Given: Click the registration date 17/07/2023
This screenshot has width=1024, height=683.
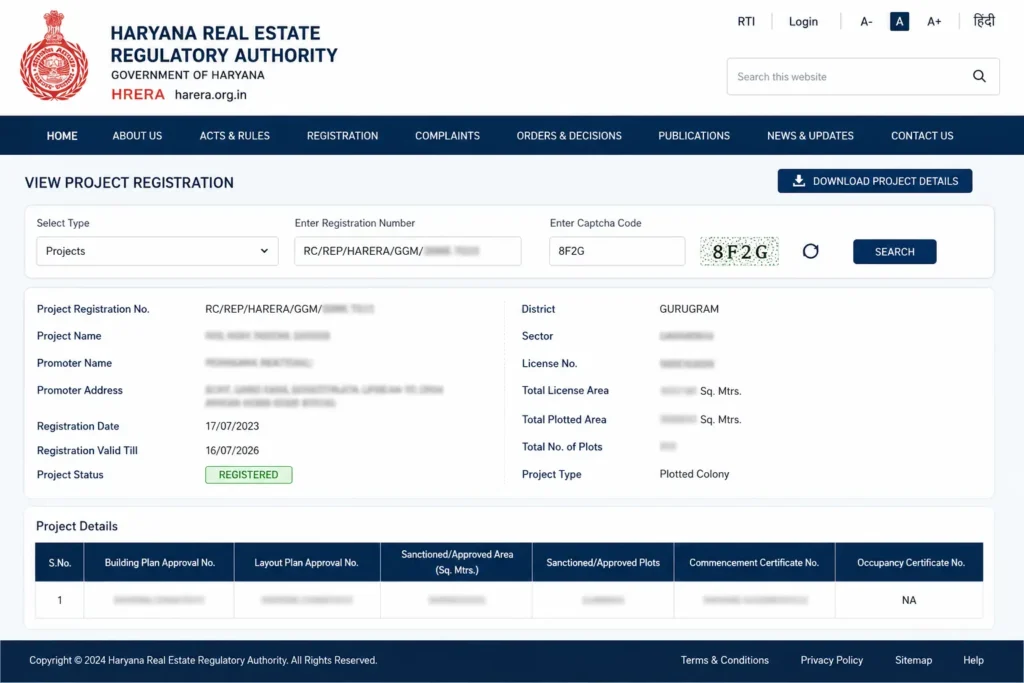Looking at the screenshot, I should pyautogui.click(x=232, y=426).
